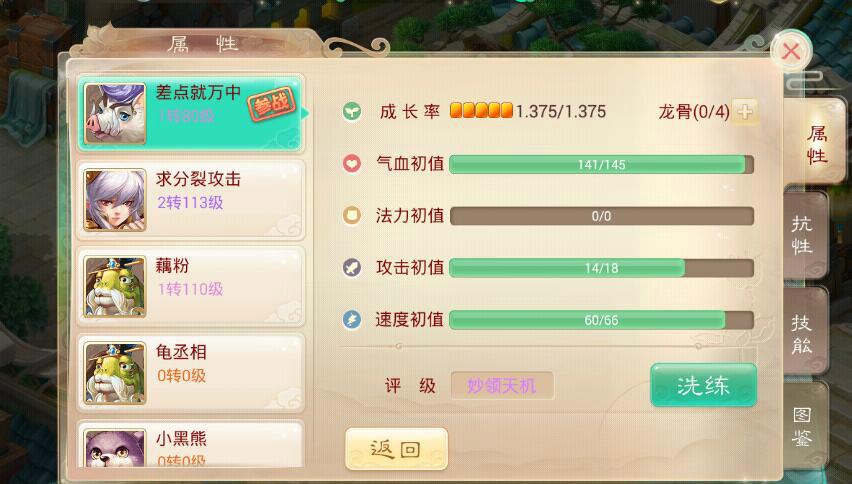The width and height of the screenshot is (852, 484).
Task: Select the 属性 attributes side tab
Action: [816, 142]
